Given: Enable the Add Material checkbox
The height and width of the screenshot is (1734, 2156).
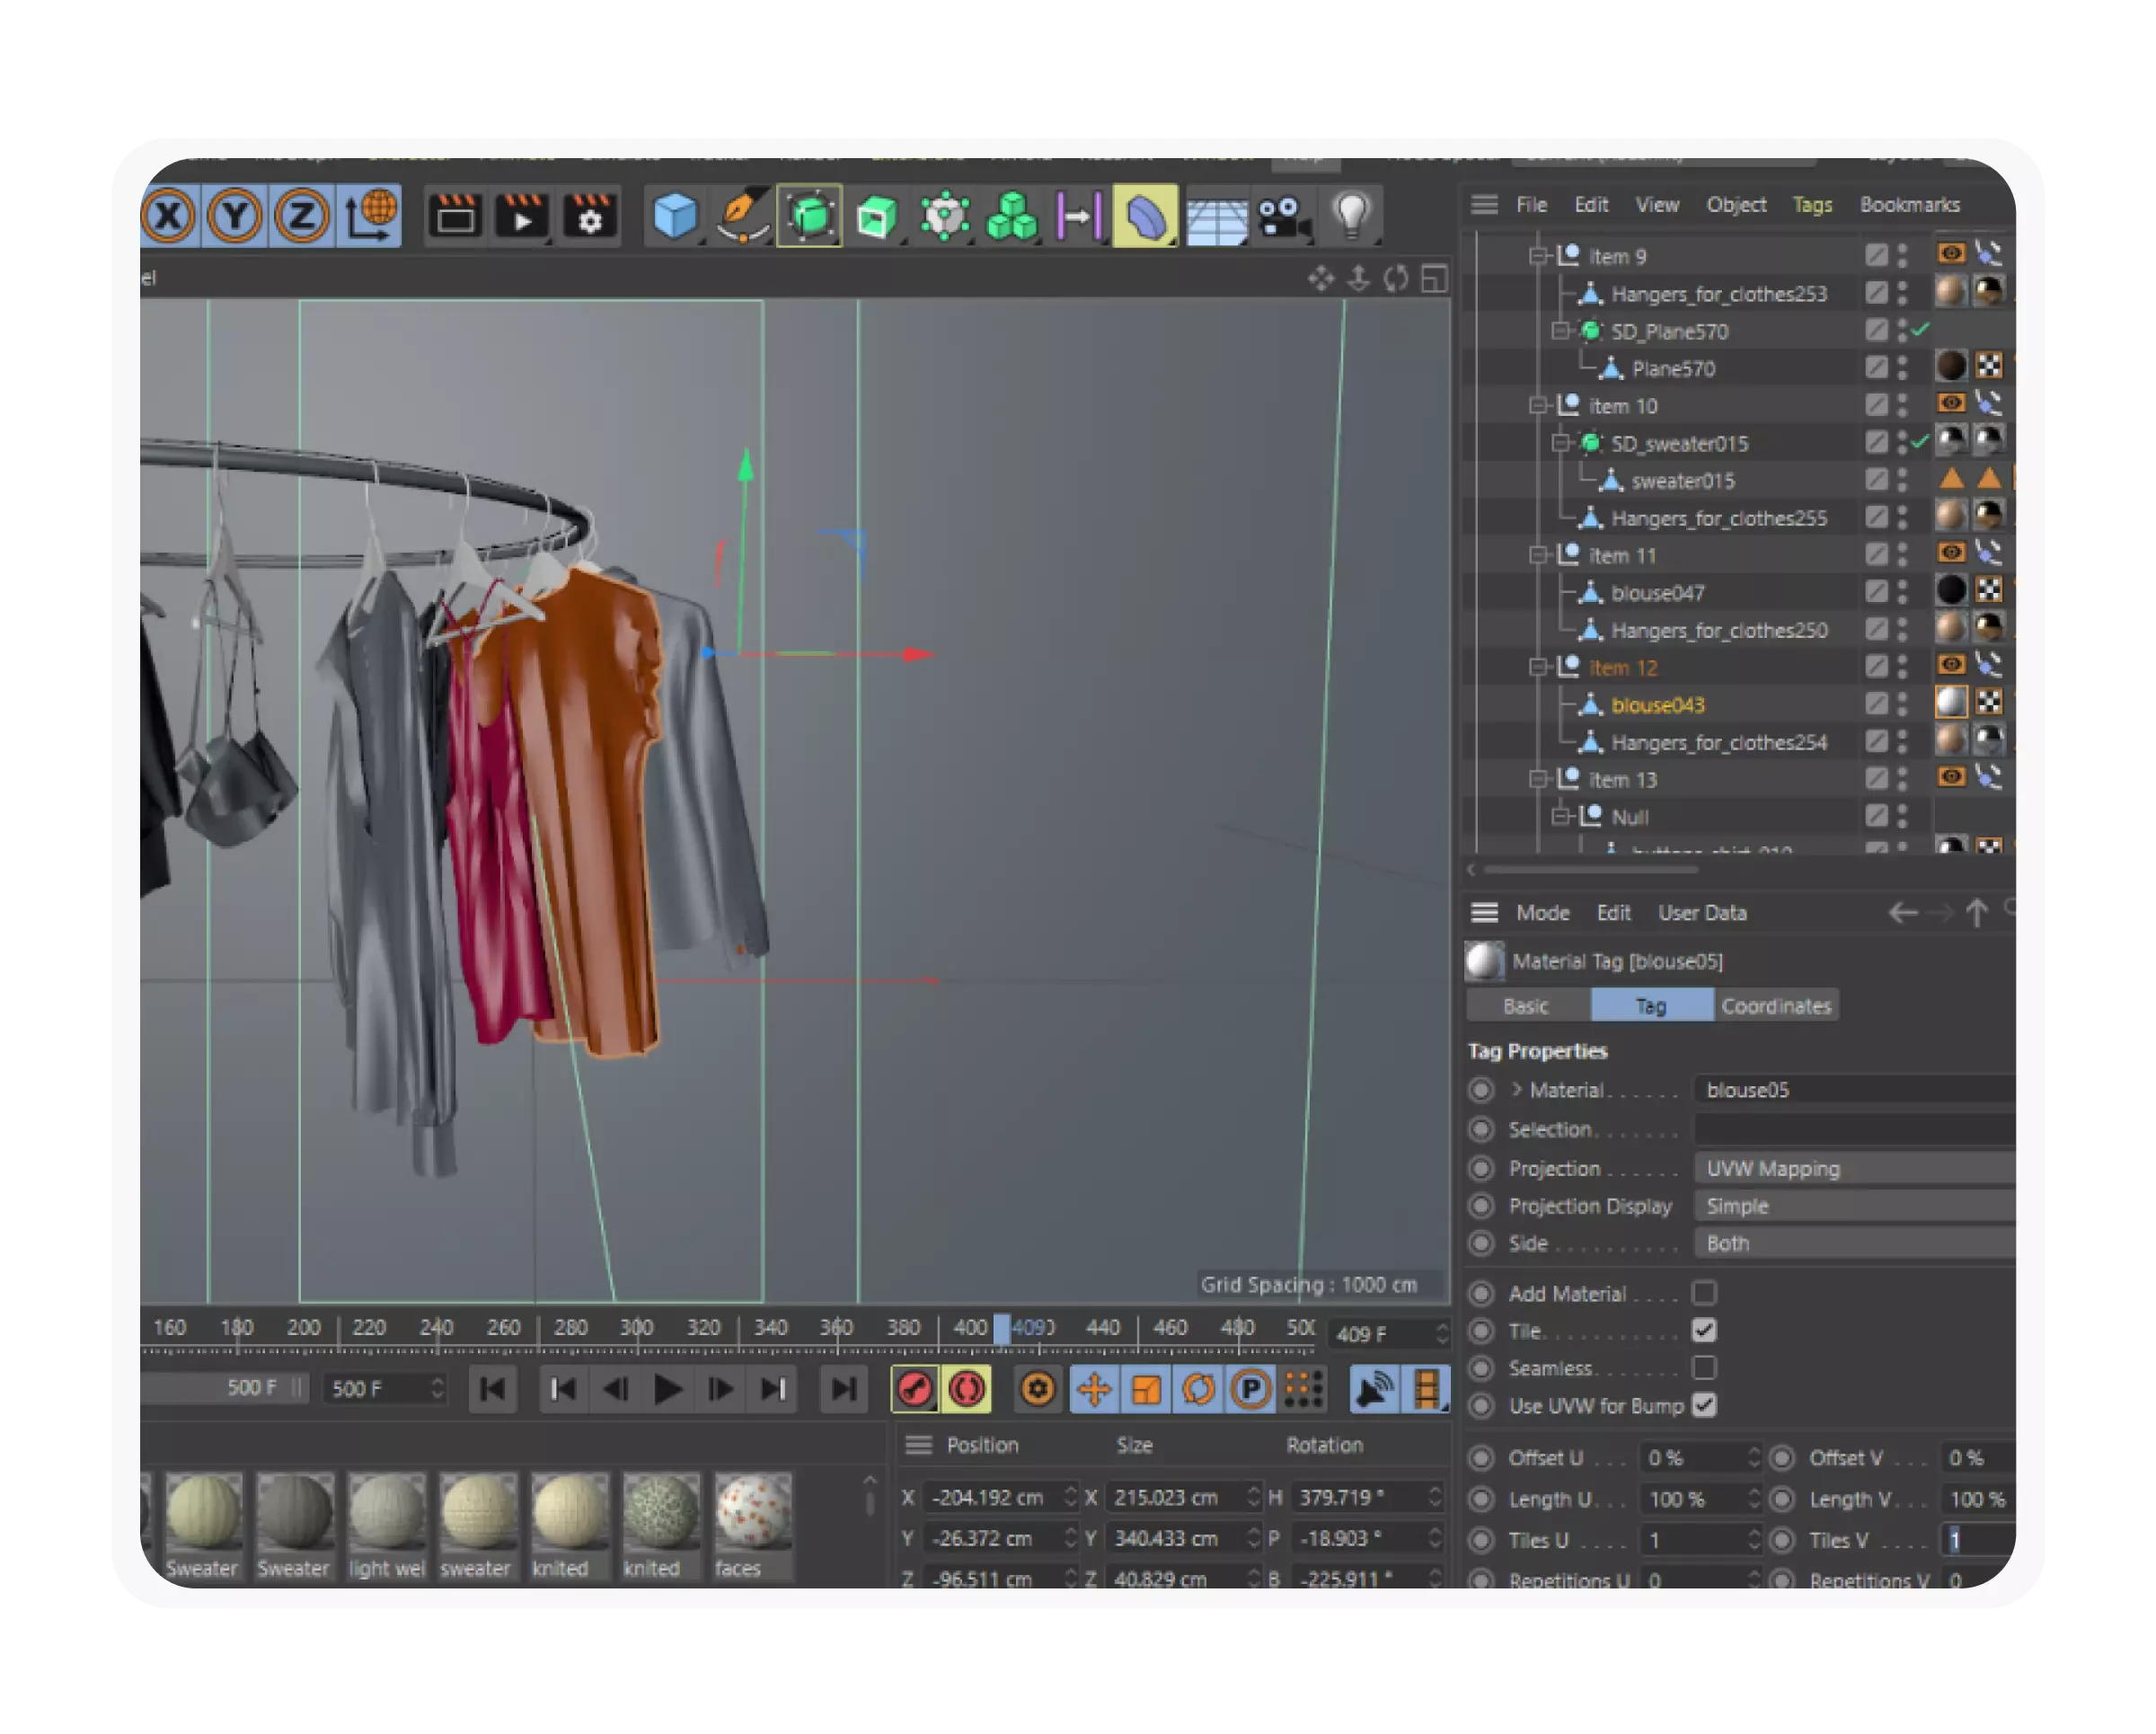Looking at the screenshot, I should [x=1704, y=1294].
